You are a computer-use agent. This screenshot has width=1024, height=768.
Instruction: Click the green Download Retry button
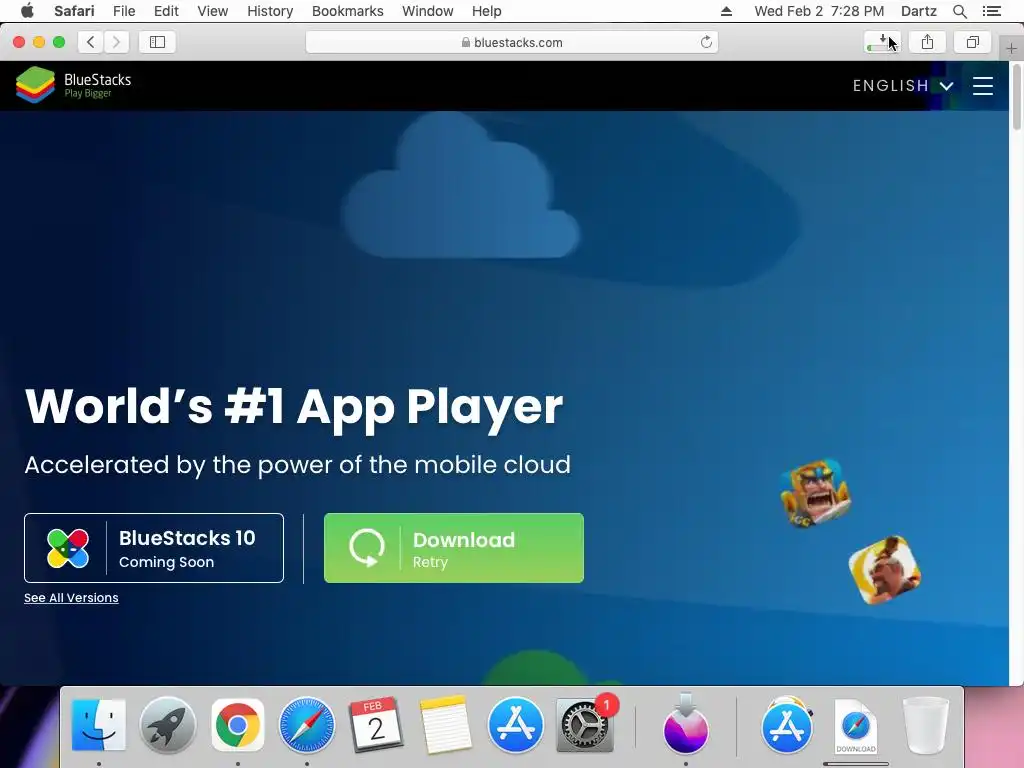point(454,548)
